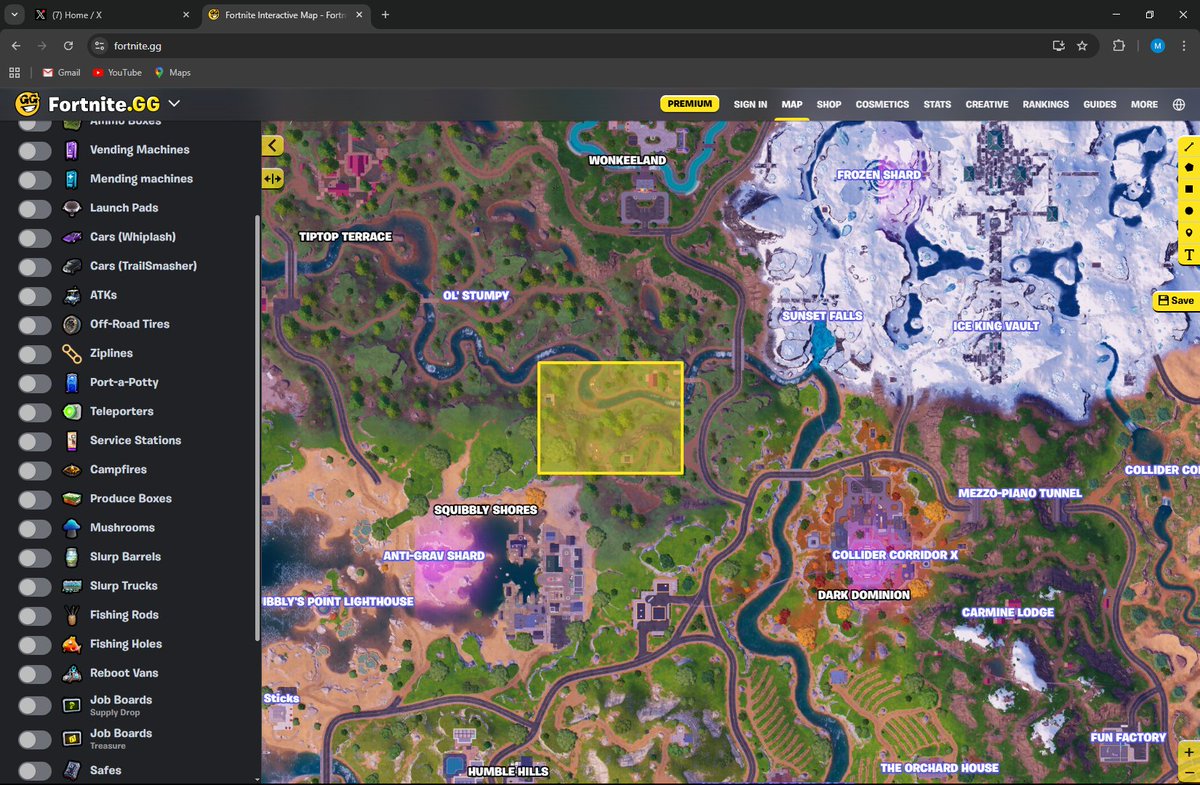Click the Fishing Holes icon
The height and width of the screenshot is (785, 1200).
71,644
